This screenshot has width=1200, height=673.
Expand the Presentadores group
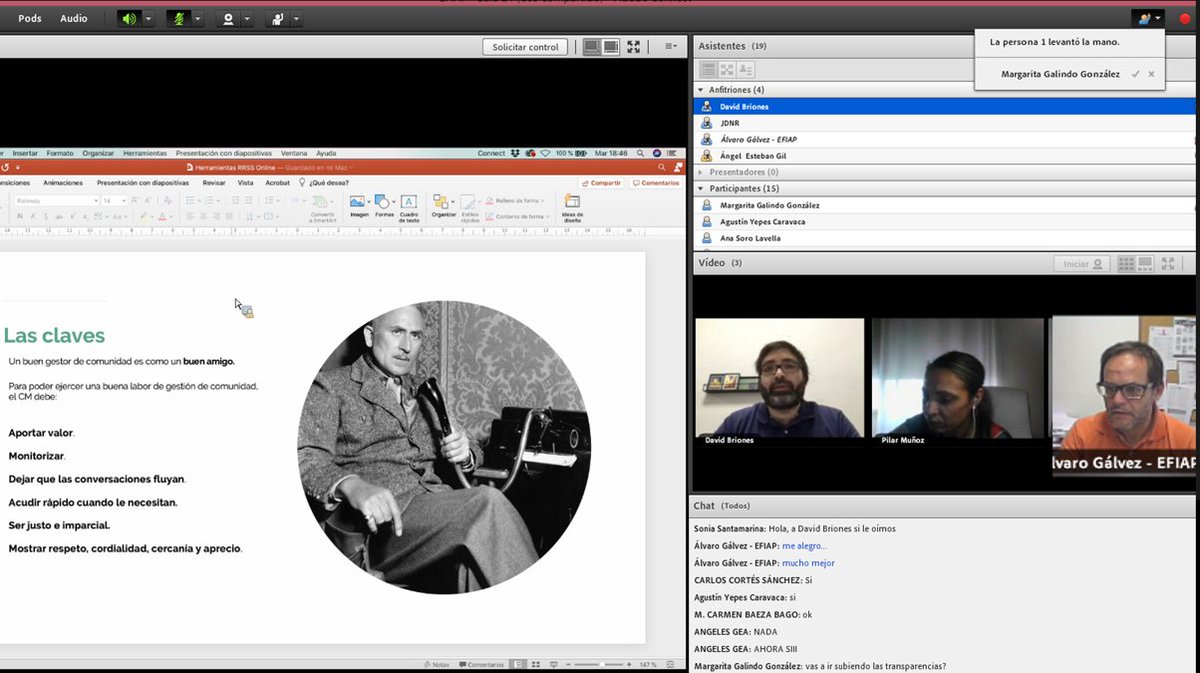[700, 172]
